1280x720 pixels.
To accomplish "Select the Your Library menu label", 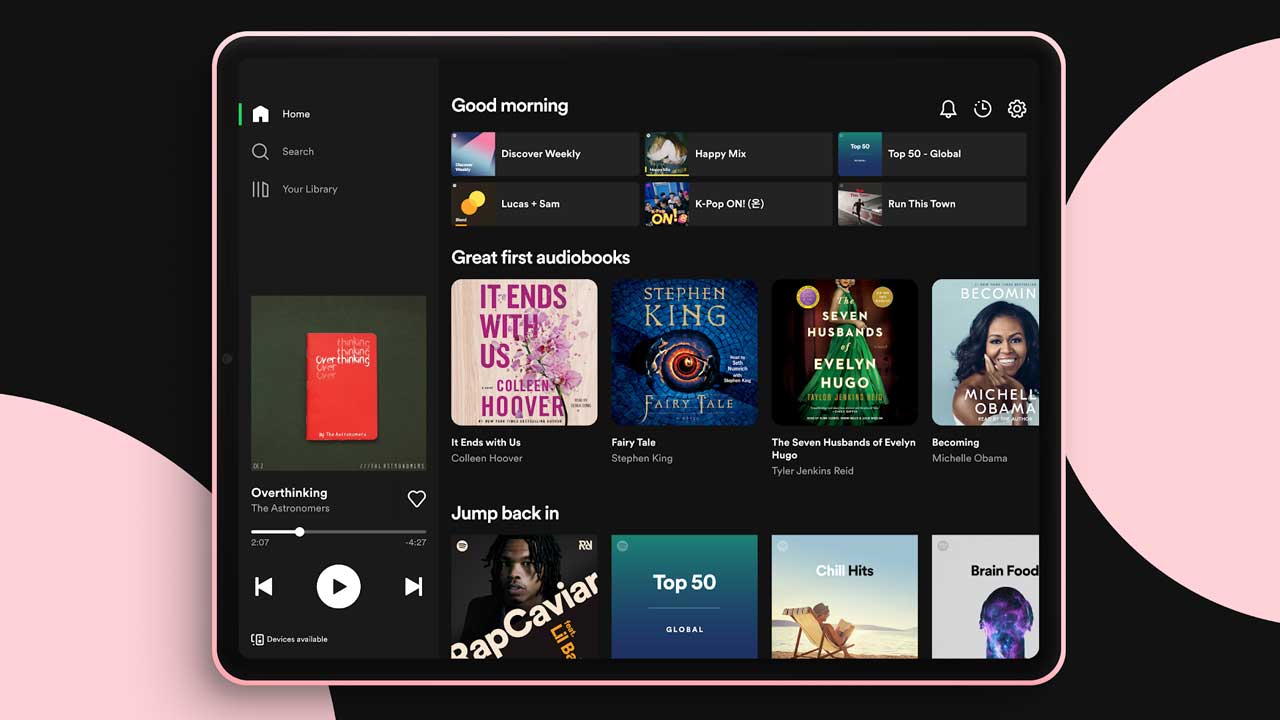I will [310, 189].
